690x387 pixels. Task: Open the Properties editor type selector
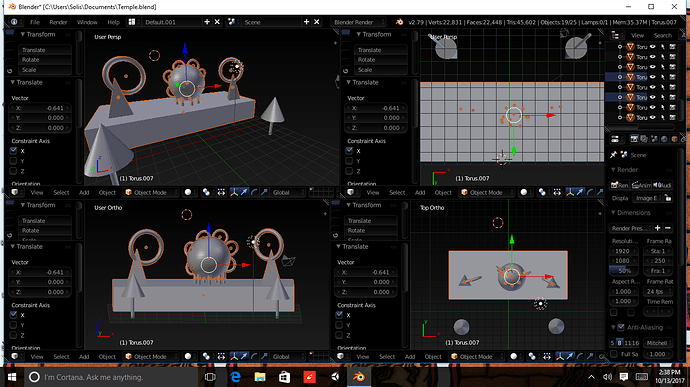click(616, 139)
